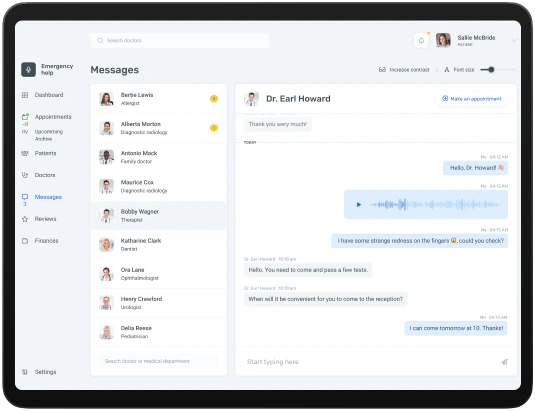Open Katharine Clark conversation
535x411 pixels.
[159, 245]
